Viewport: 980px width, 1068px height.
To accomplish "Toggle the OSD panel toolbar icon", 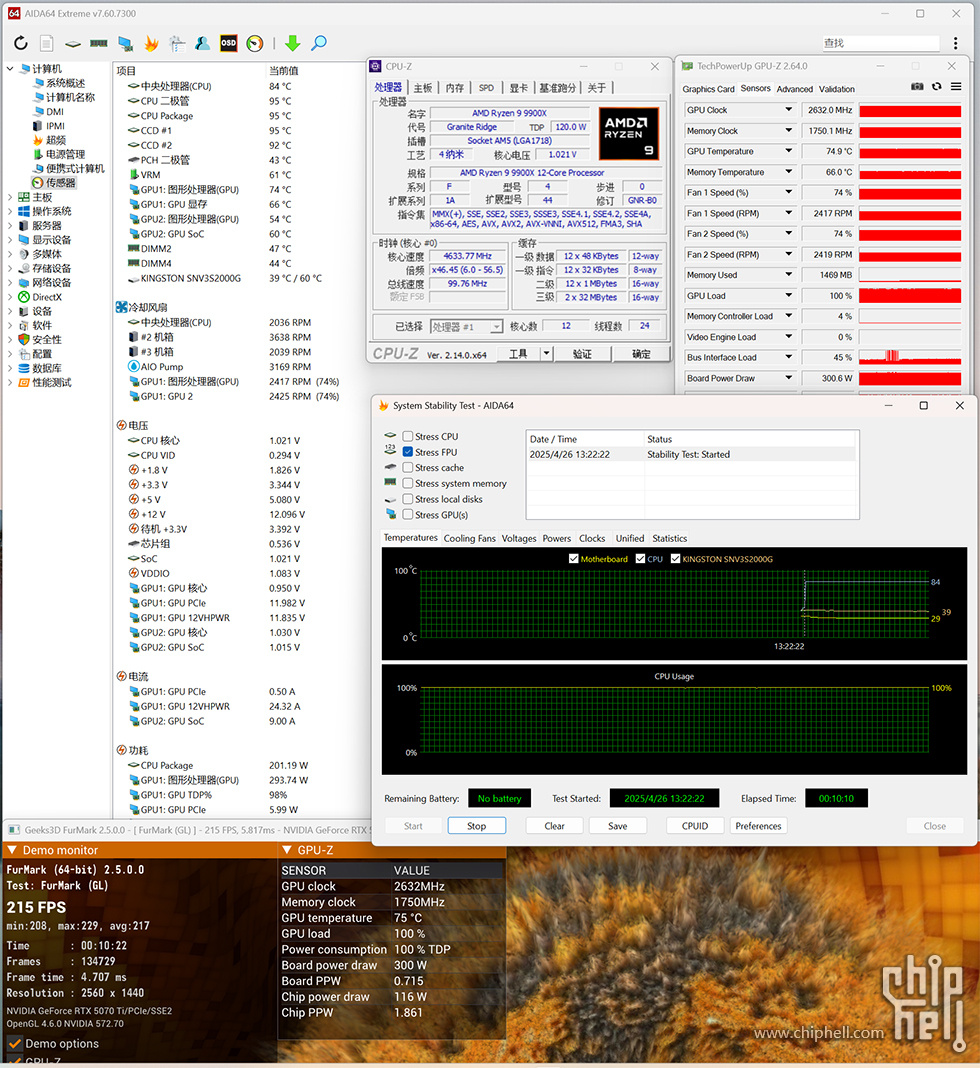I will point(228,44).
